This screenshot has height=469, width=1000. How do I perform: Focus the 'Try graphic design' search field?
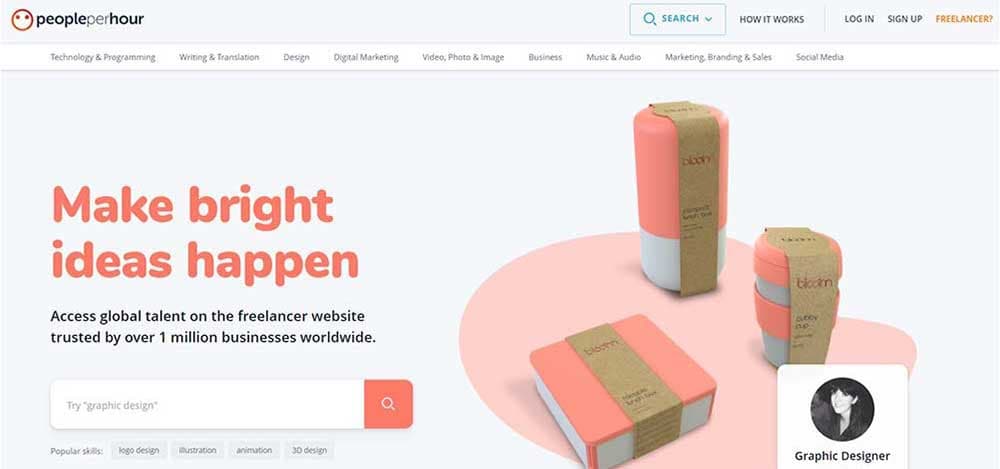click(207, 405)
